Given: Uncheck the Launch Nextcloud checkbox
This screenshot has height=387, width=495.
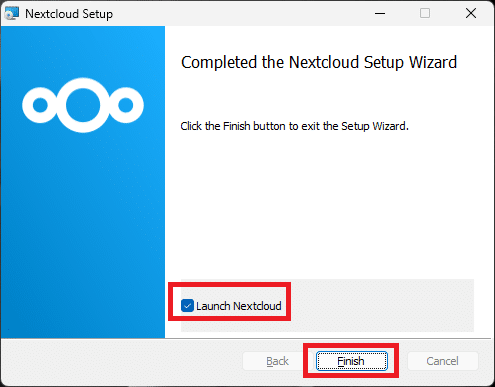Looking at the screenshot, I should pyautogui.click(x=187, y=306).
